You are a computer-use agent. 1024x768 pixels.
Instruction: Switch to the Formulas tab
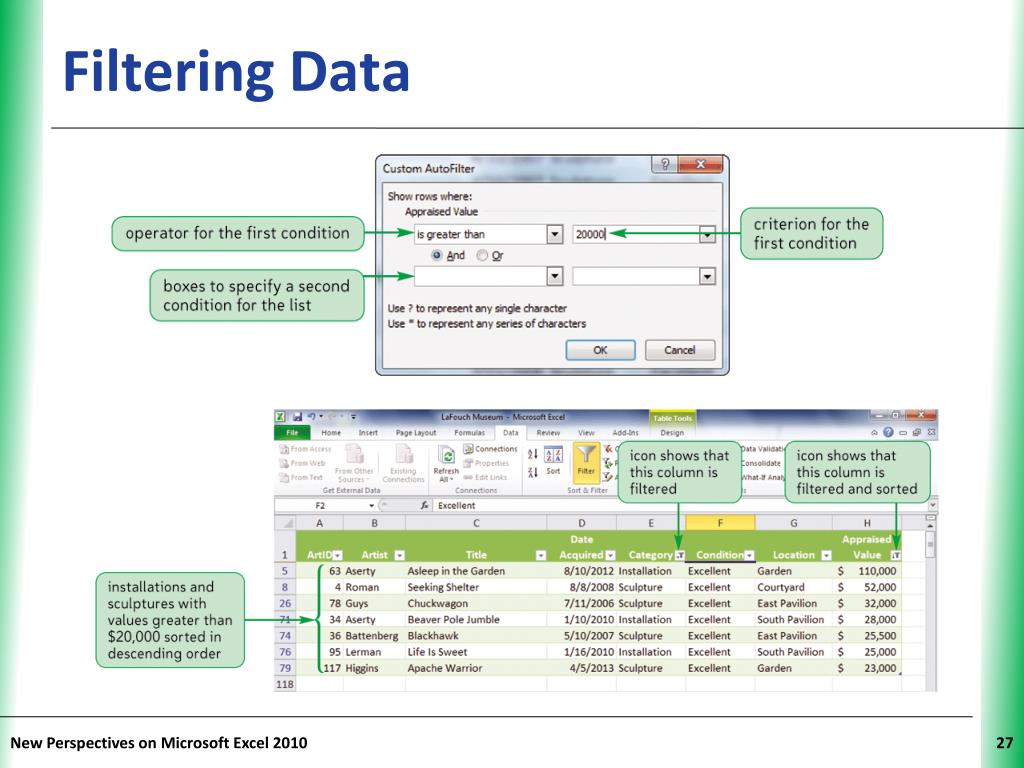(470, 432)
